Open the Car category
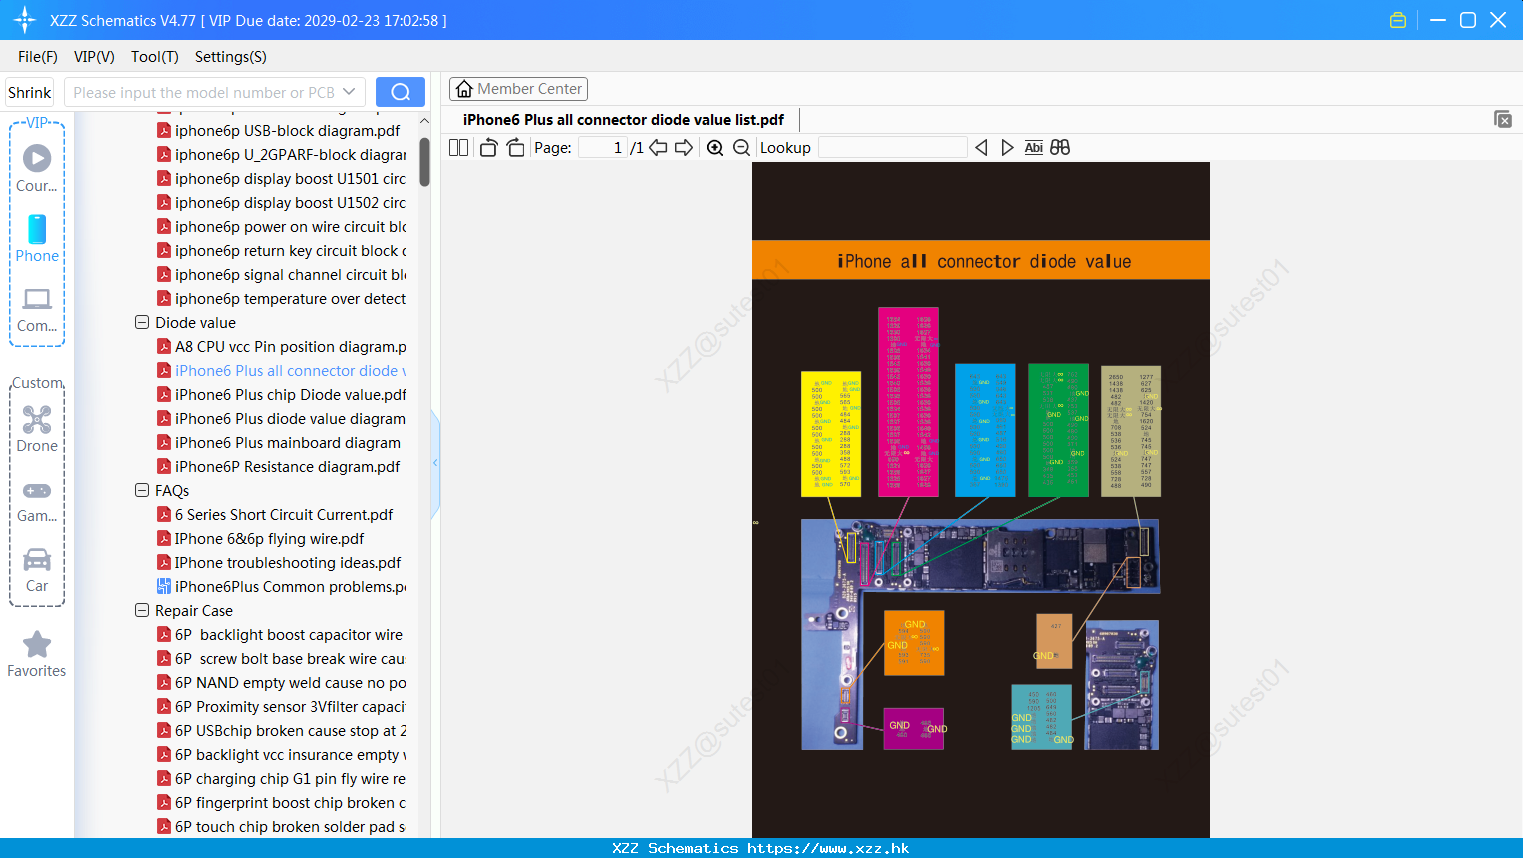Screen dimensions: 1523x858 pos(37,570)
